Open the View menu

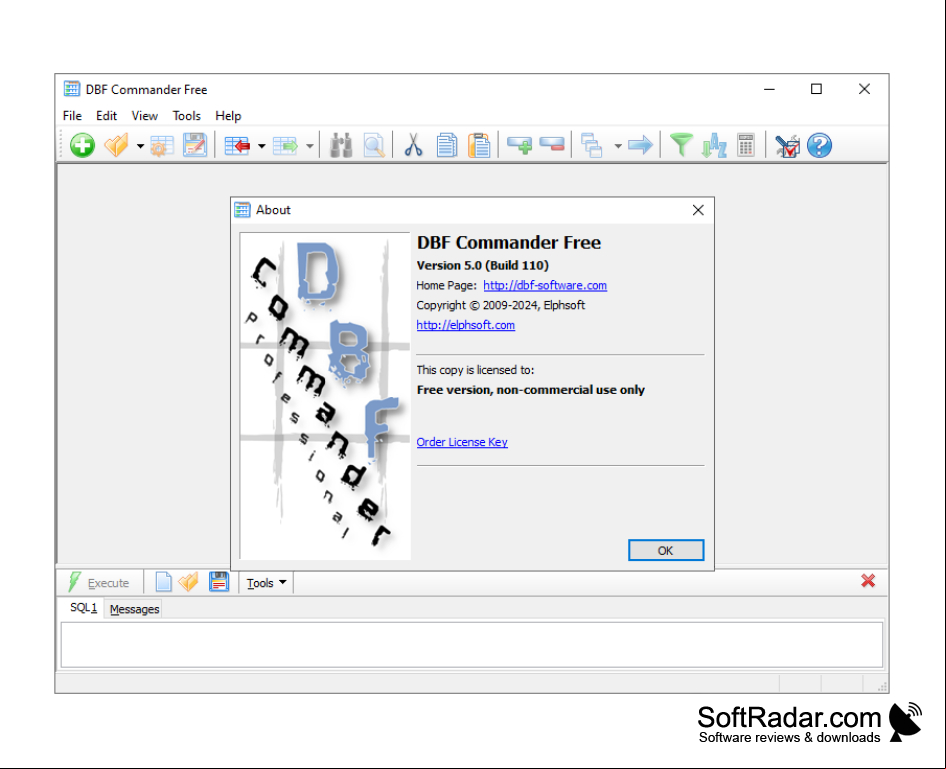pos(145,116)
